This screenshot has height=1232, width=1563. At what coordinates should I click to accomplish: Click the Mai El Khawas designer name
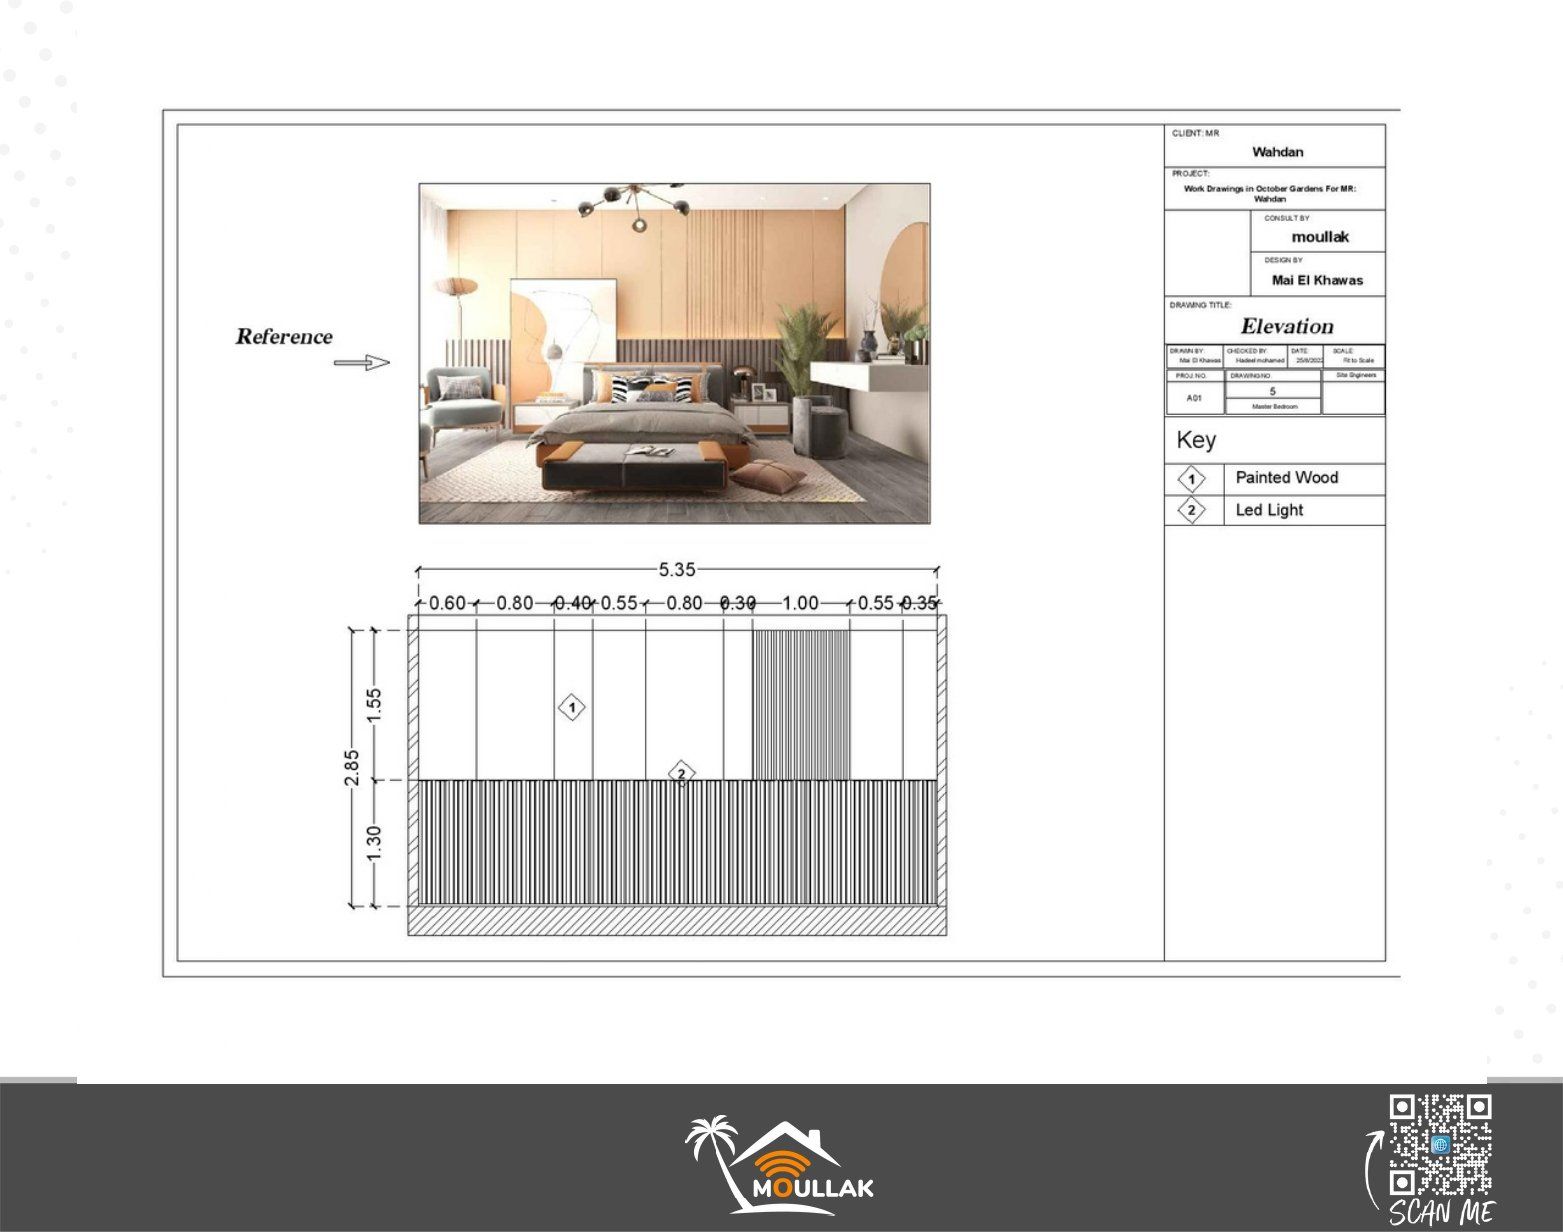click(1316, 280)
